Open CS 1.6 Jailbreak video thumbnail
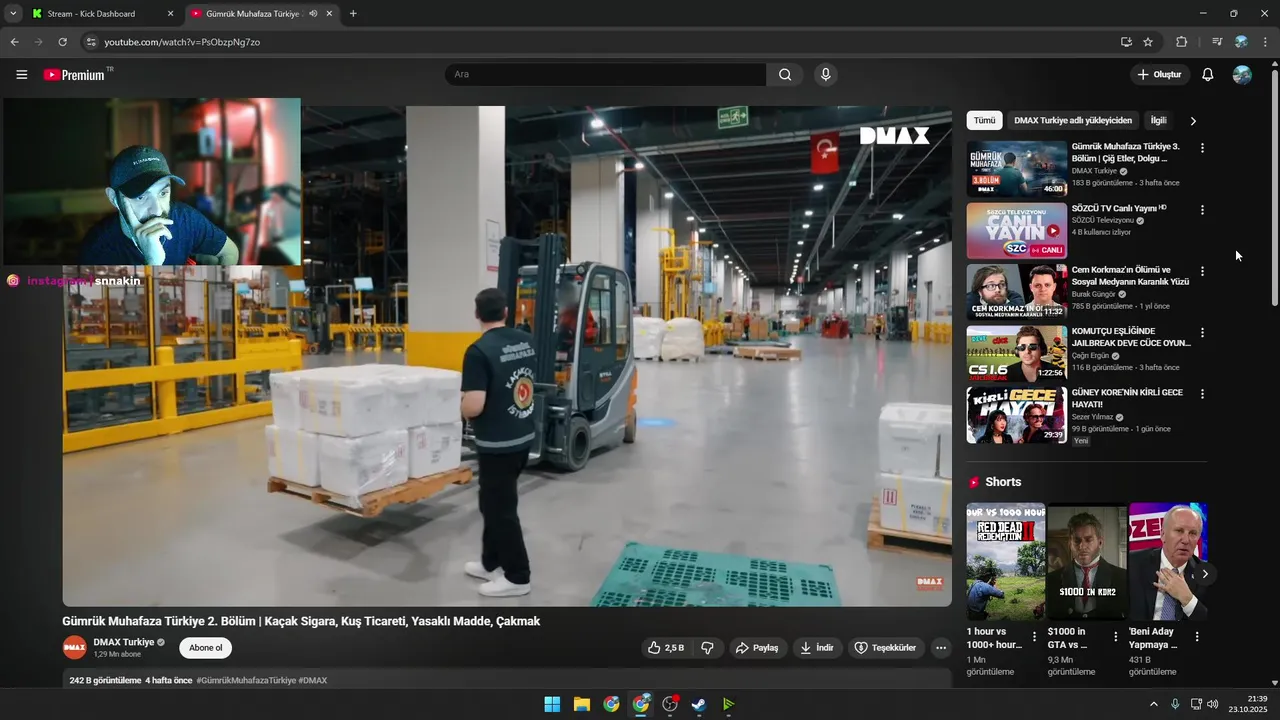1280x720 pixels. 1016,353
